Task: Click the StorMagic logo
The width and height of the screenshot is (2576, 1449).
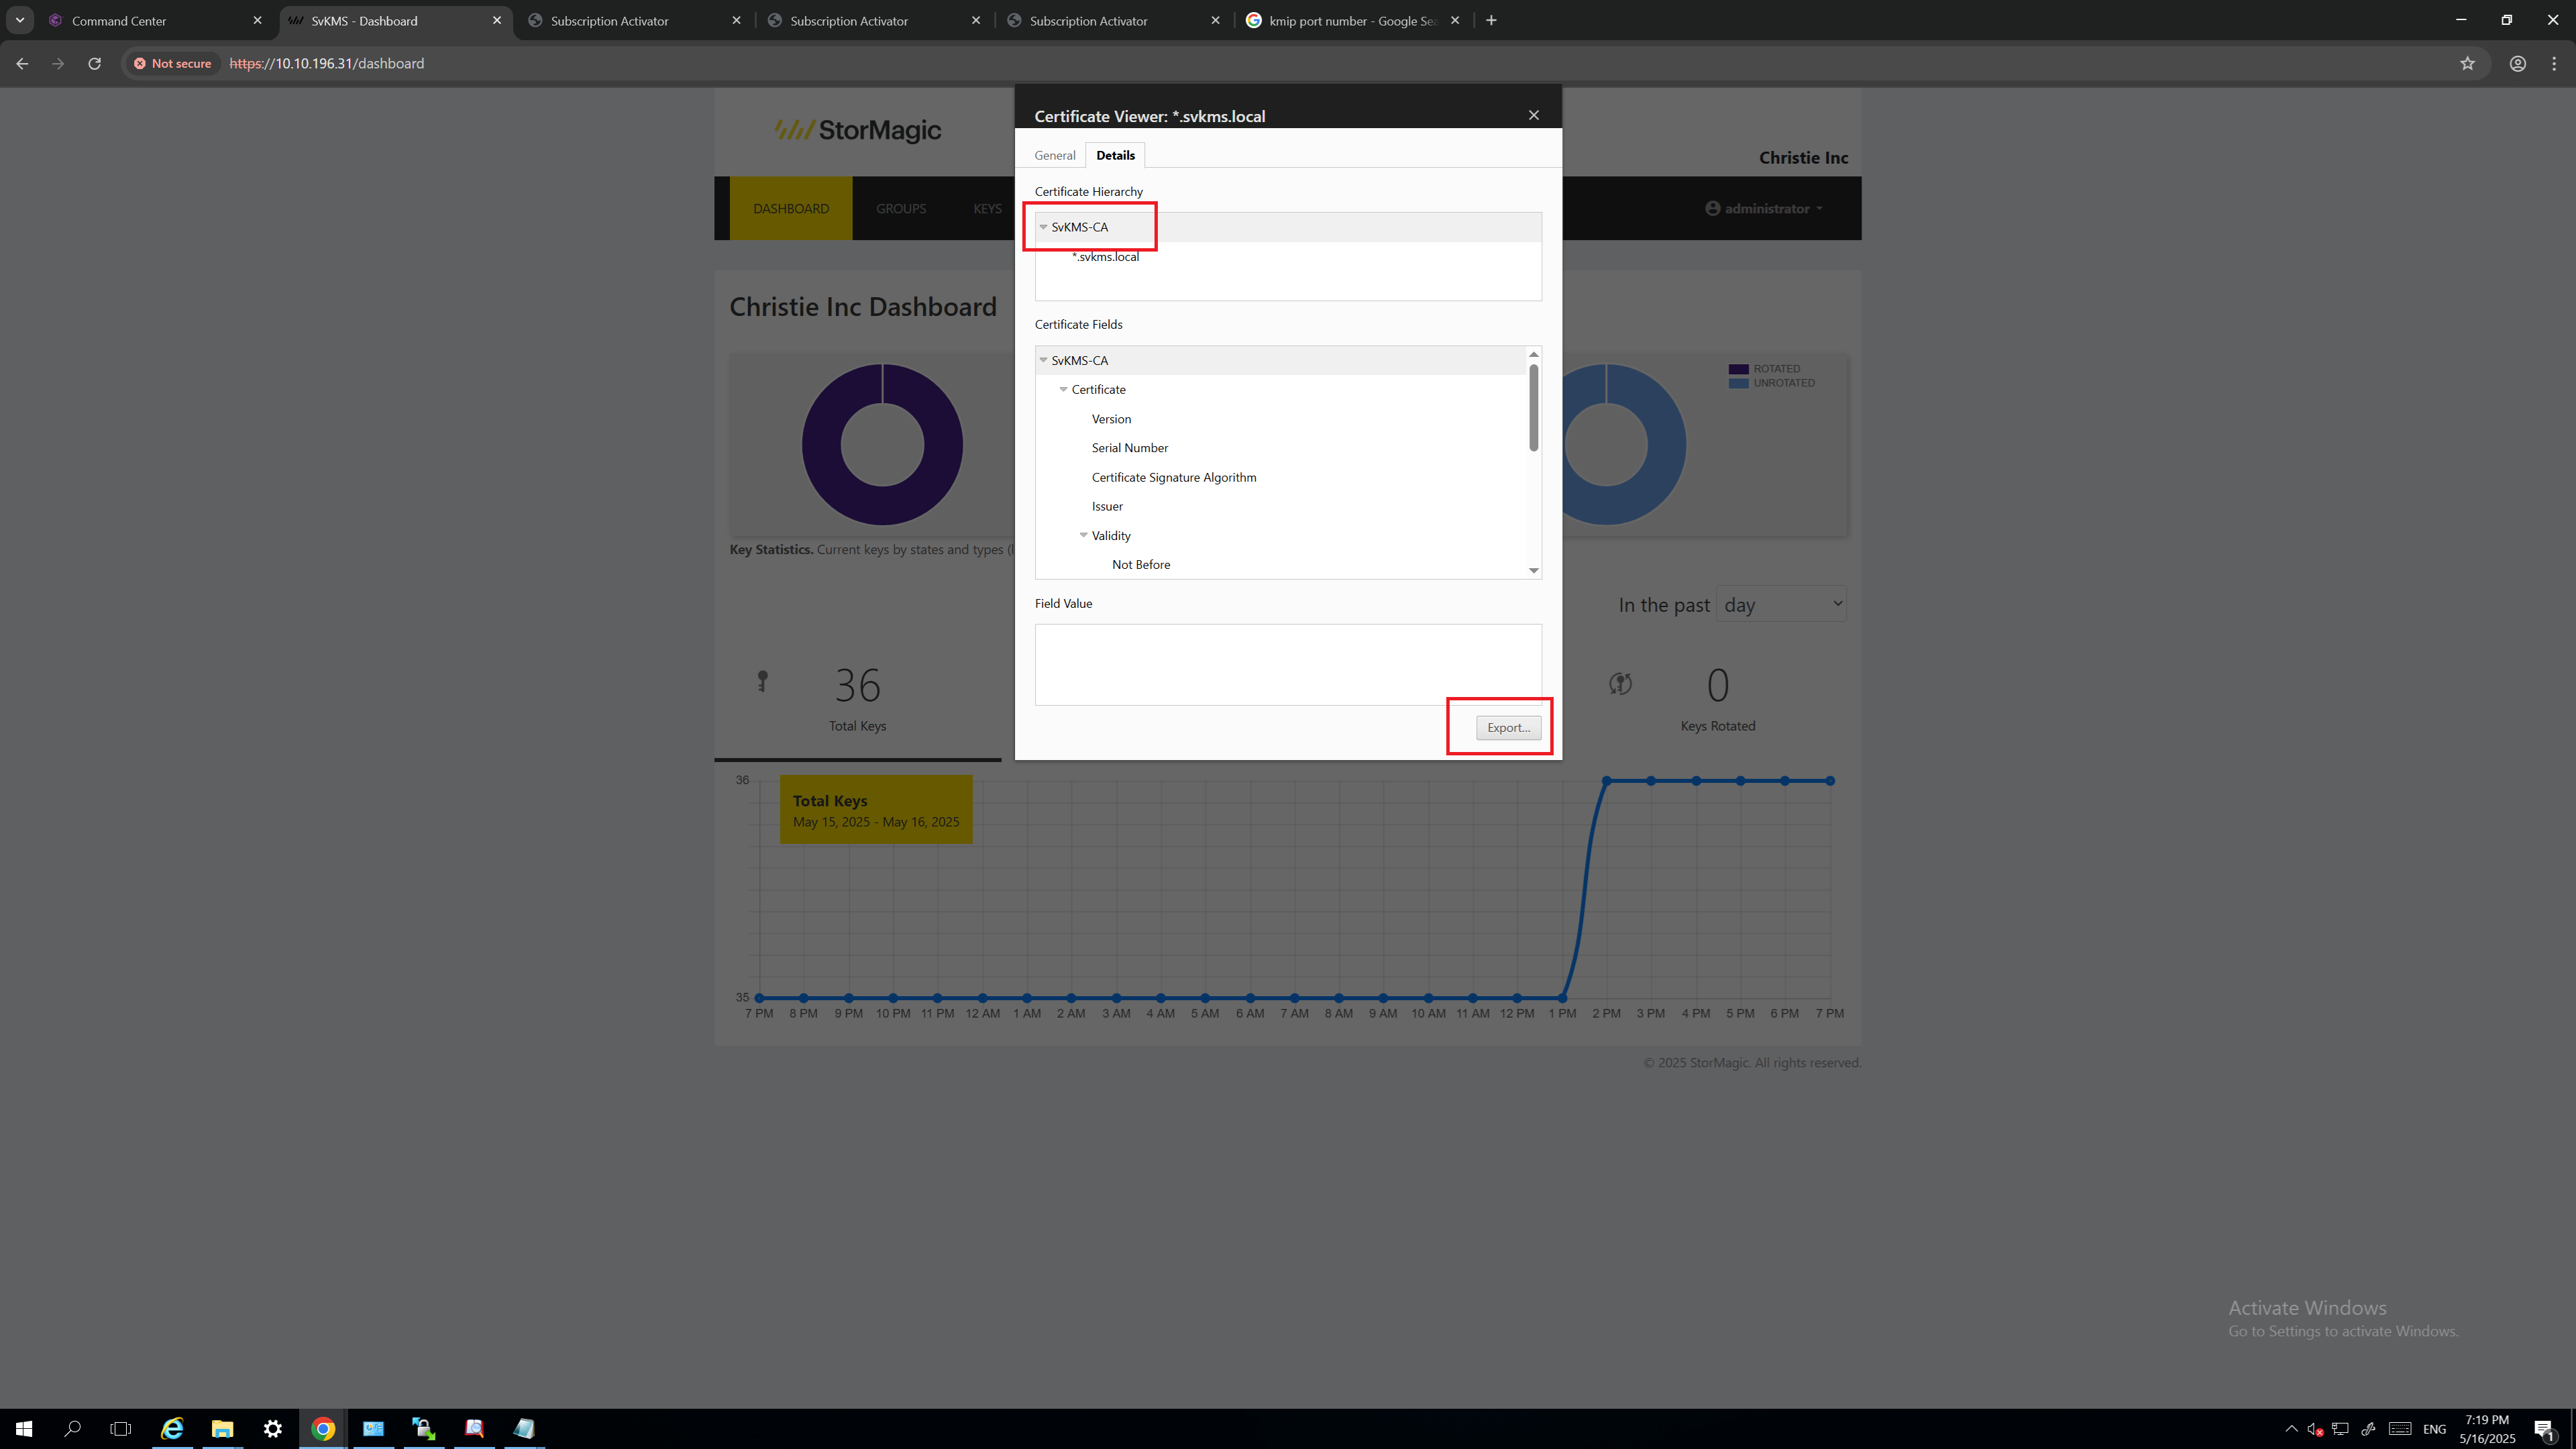Action: 858,130
